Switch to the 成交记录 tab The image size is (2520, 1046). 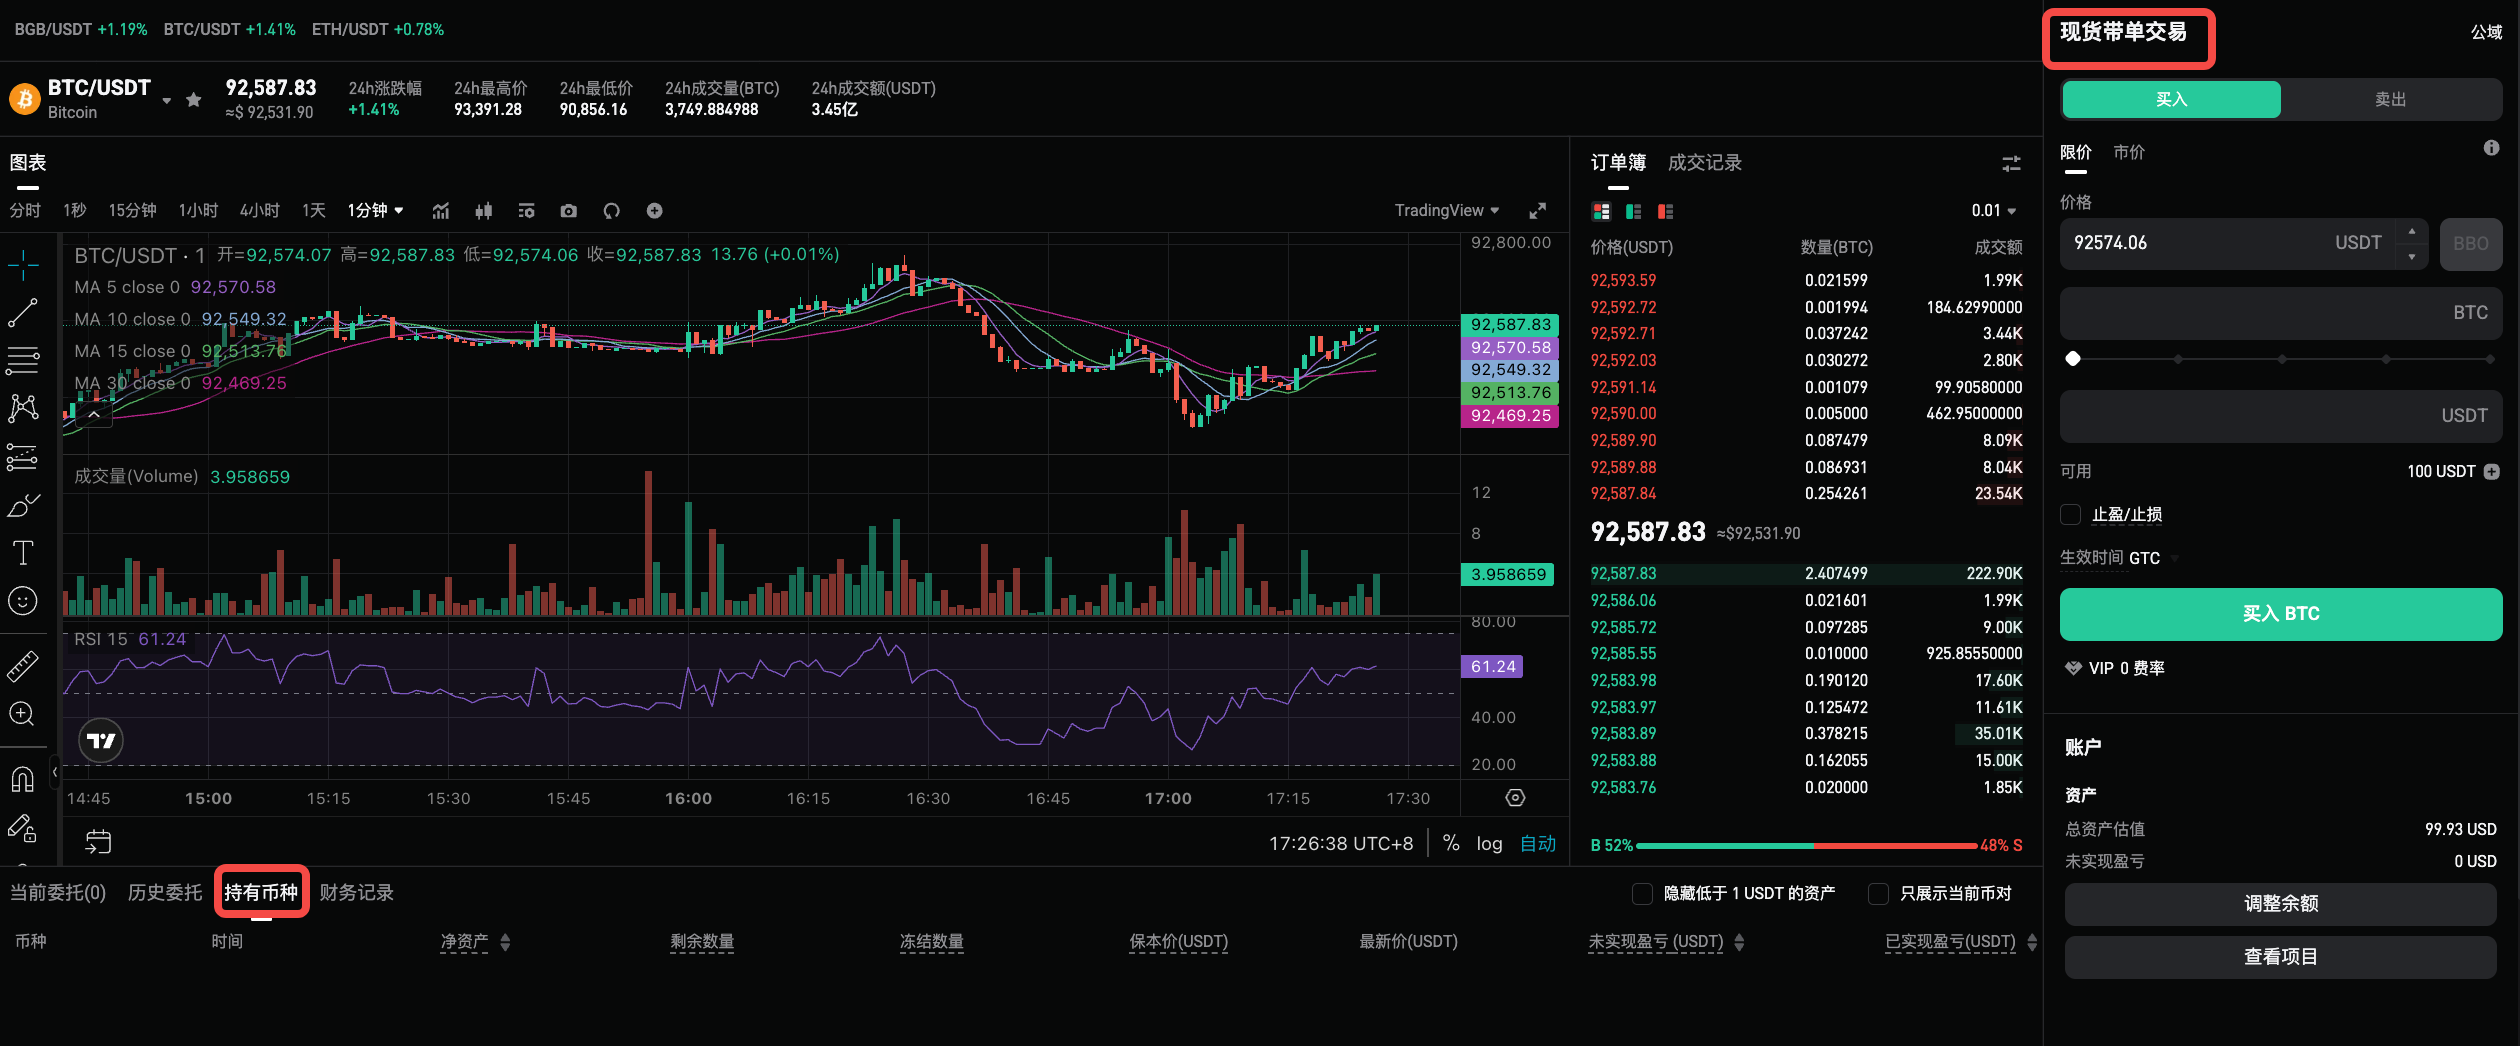(x=1705, y=162)
